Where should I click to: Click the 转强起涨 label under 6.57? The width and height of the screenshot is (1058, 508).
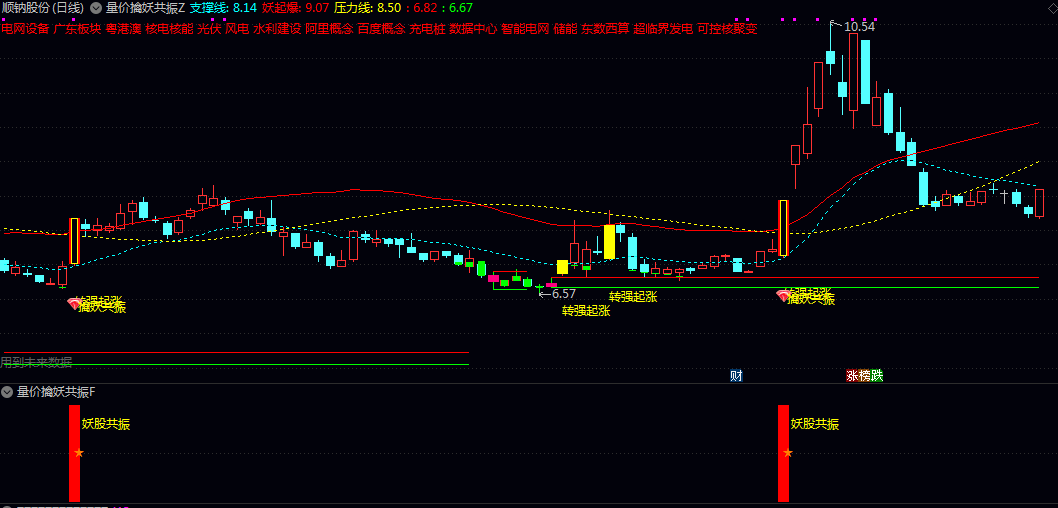pos(586,311)
